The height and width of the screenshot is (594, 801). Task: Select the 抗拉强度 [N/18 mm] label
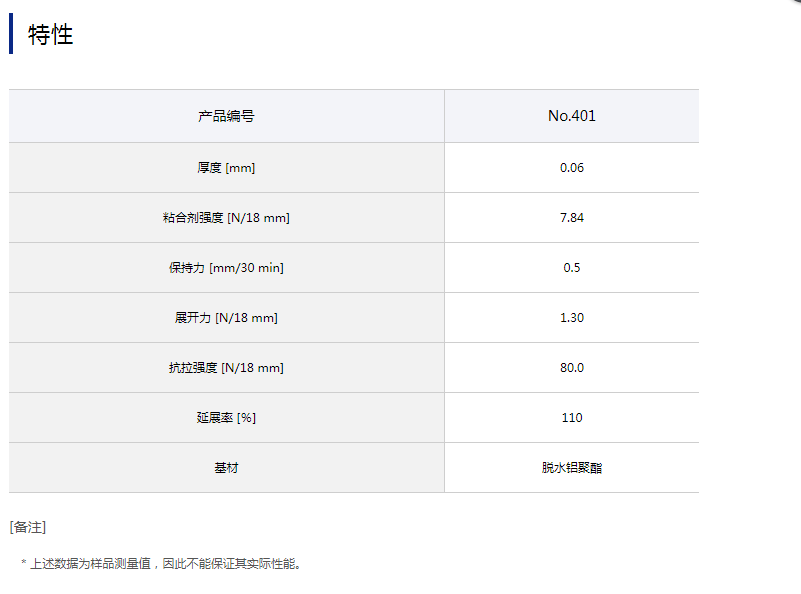[x=226, y=368]
